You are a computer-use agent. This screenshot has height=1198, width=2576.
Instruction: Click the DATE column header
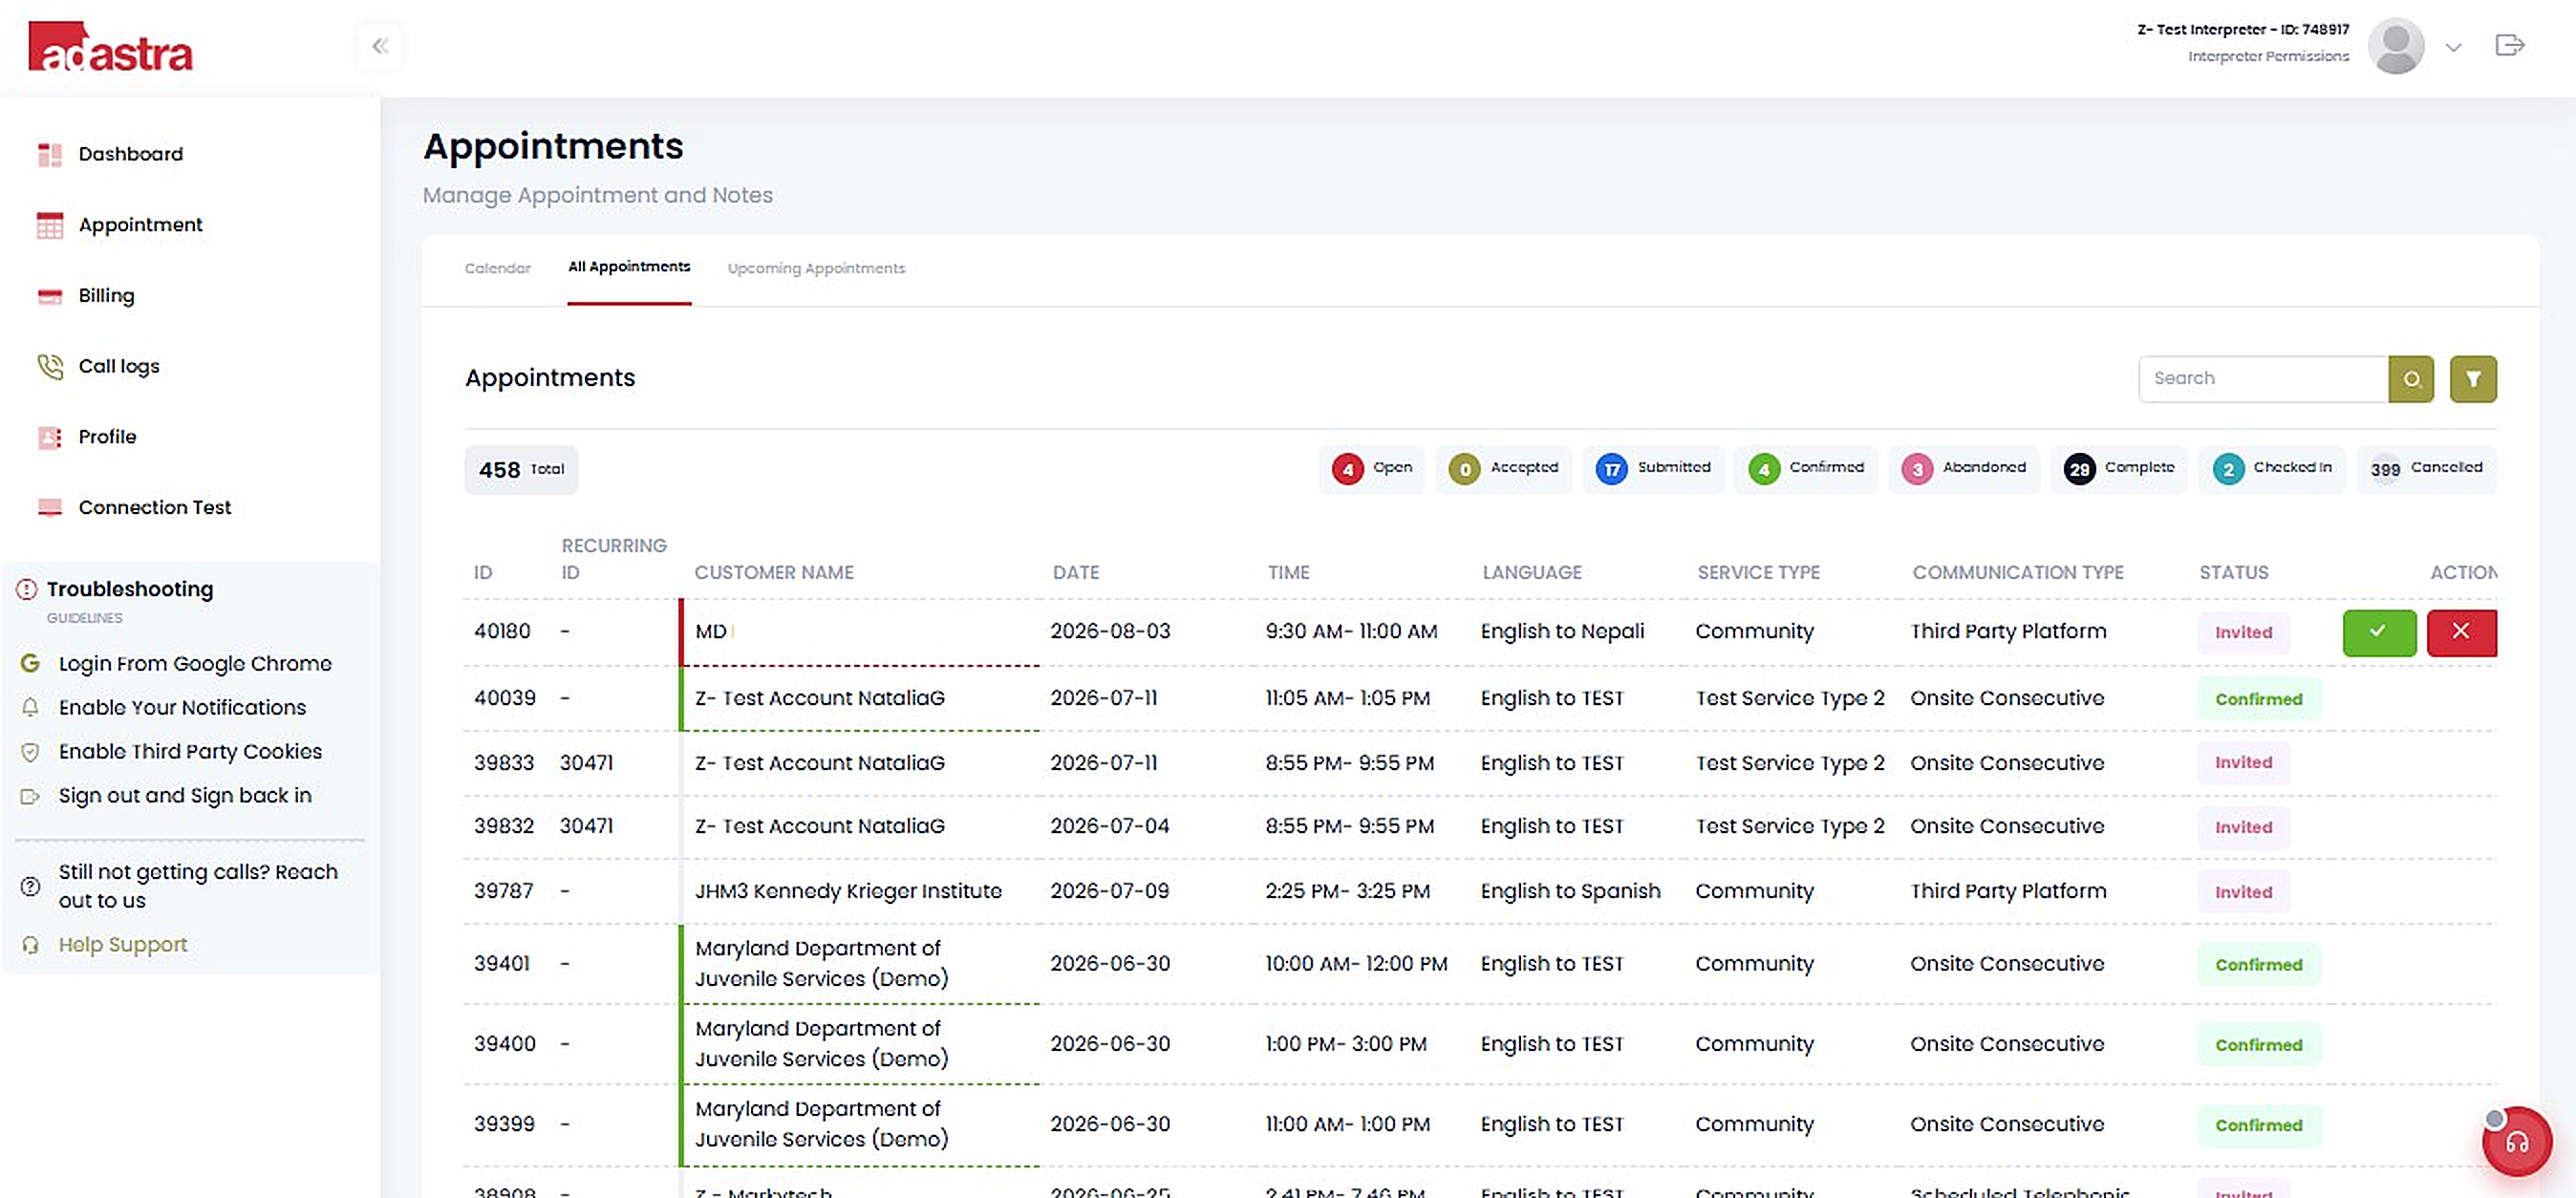pos(1076,573)
